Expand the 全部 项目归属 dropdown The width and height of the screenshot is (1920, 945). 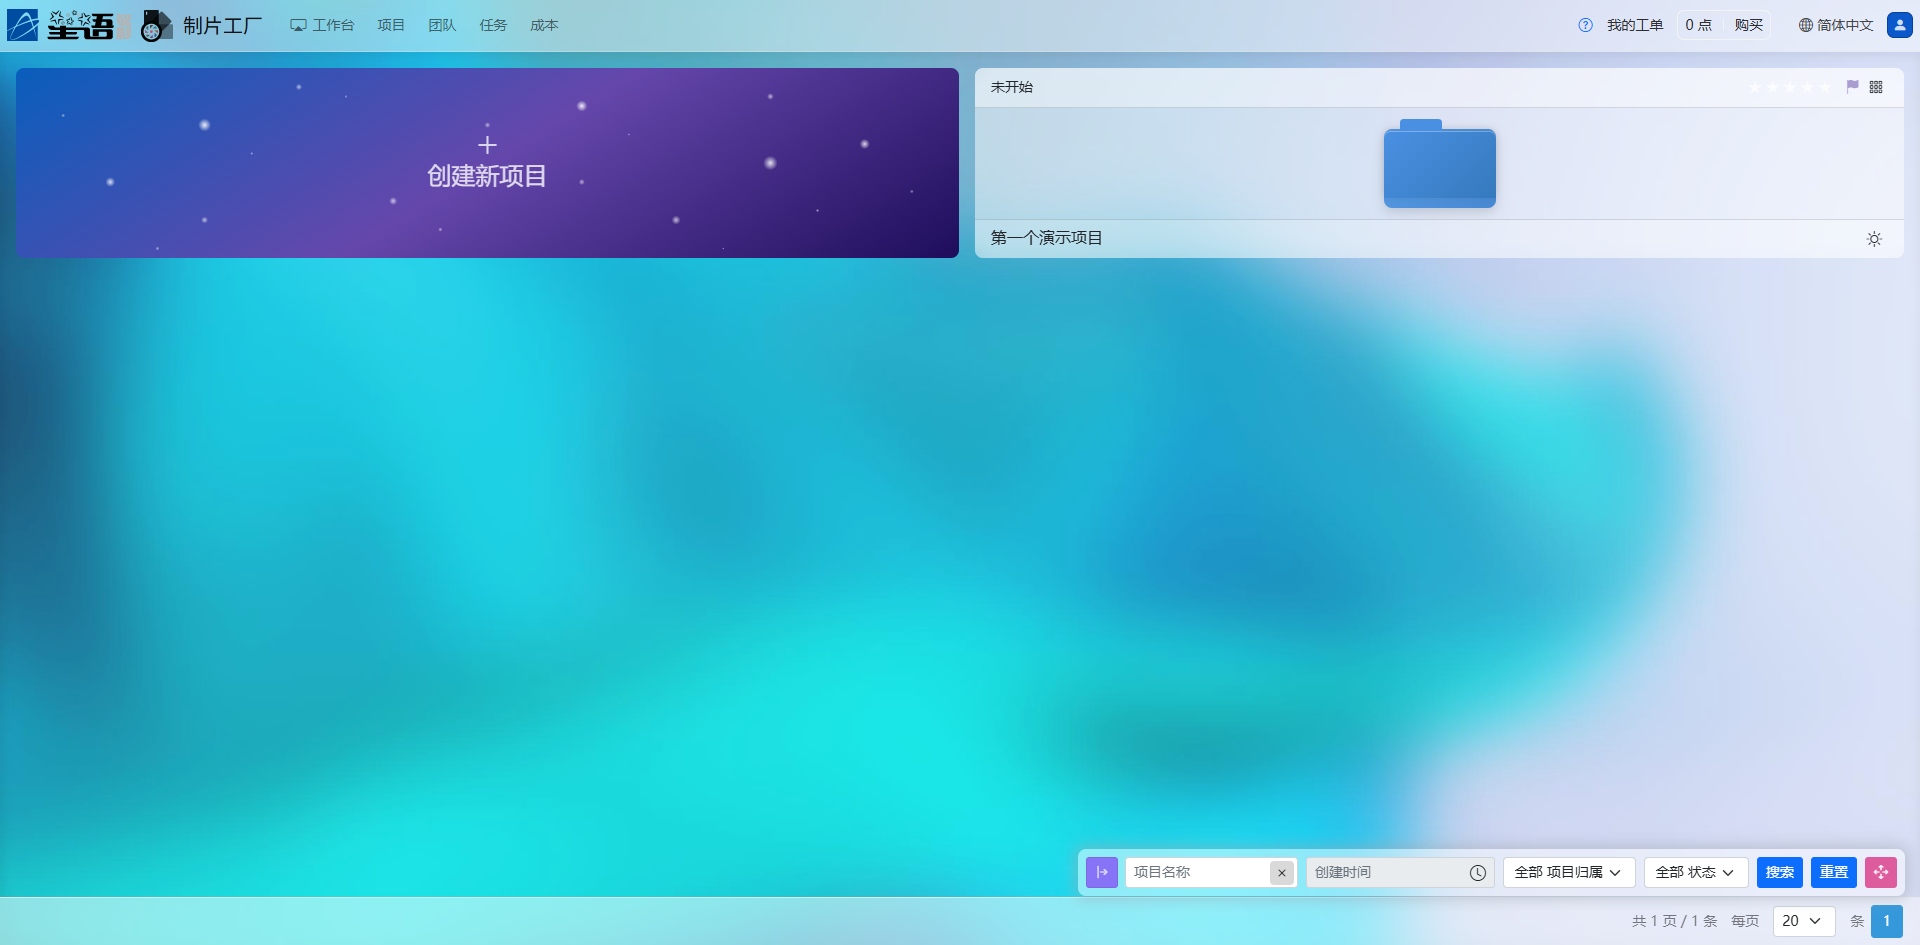pyautogui.click(x=1568, y=872)
